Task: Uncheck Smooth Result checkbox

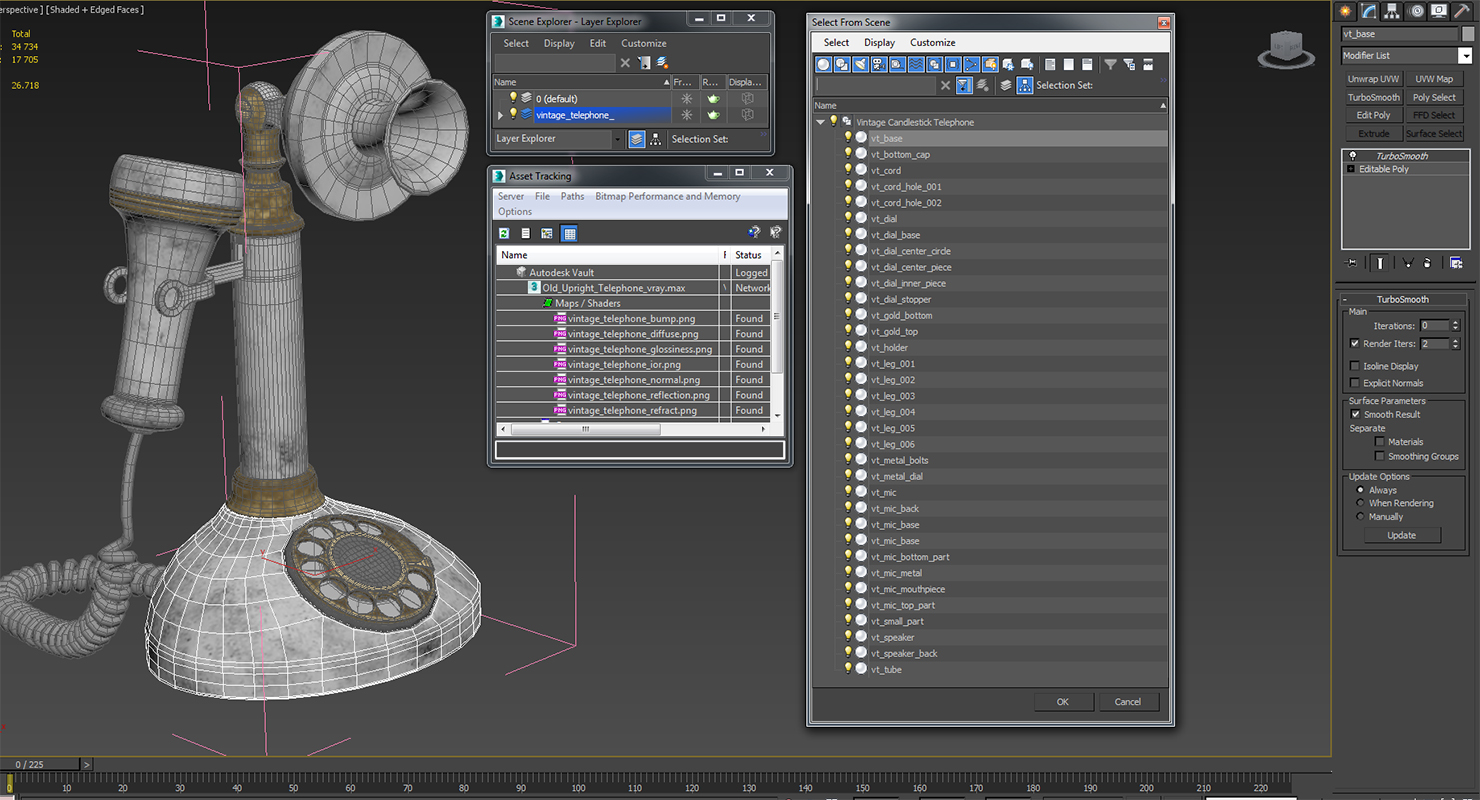Action: click(1355, 414)
